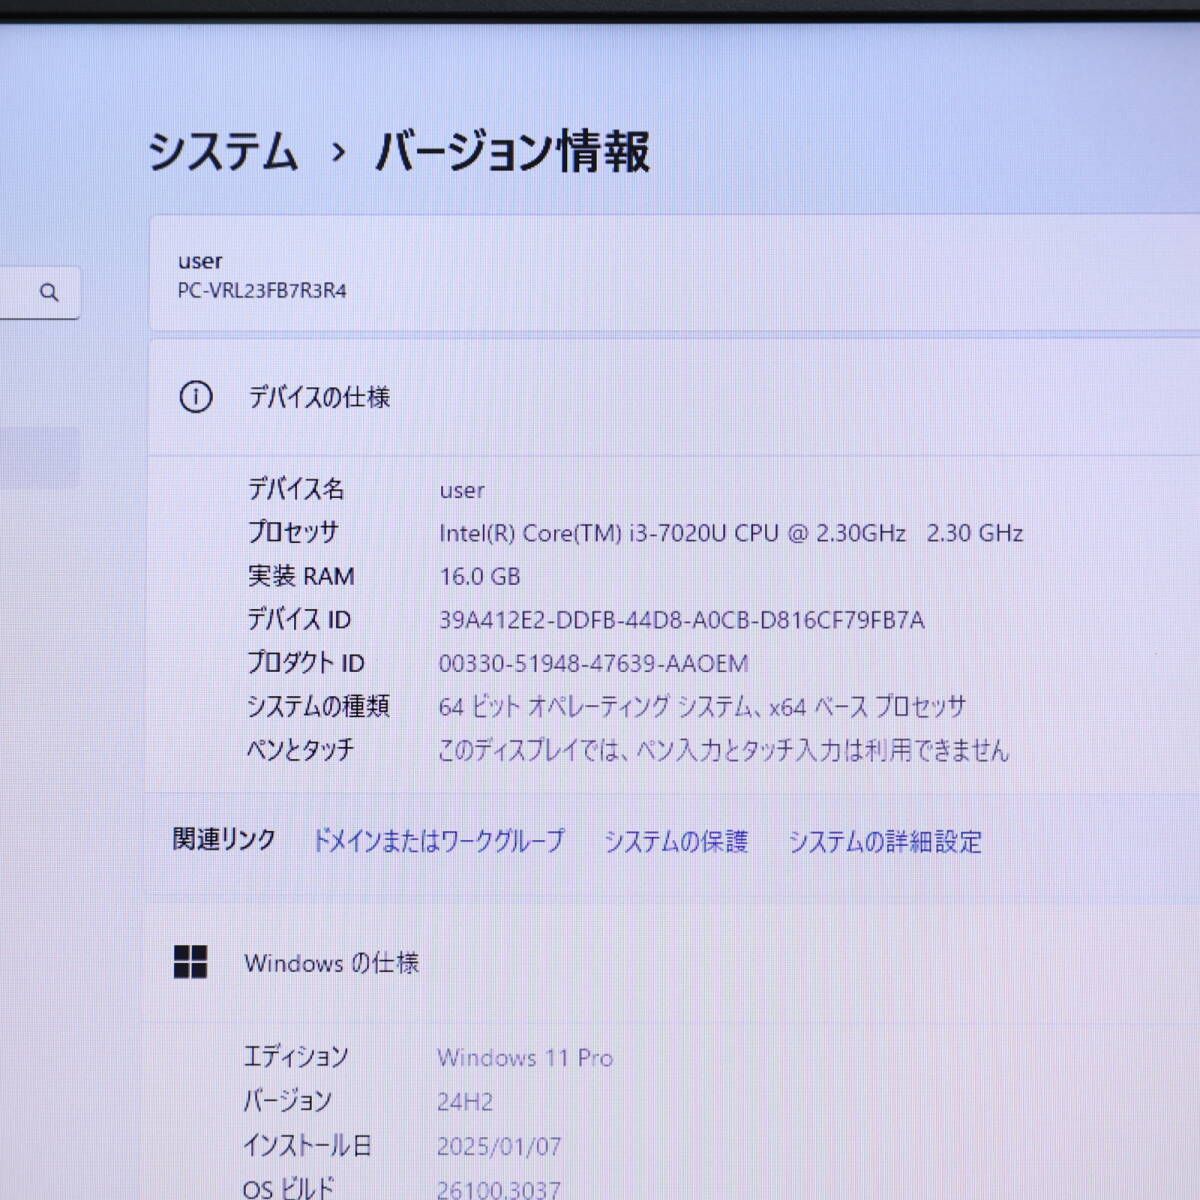Click the インストール日 label
This screenshot has width=1200, height=1200.
307,1144
